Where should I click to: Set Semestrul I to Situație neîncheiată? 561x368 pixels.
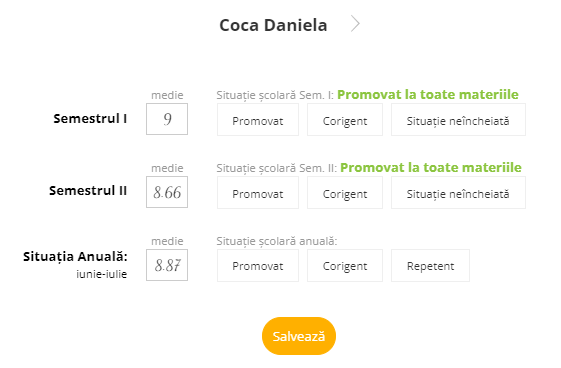click(458, 120)
